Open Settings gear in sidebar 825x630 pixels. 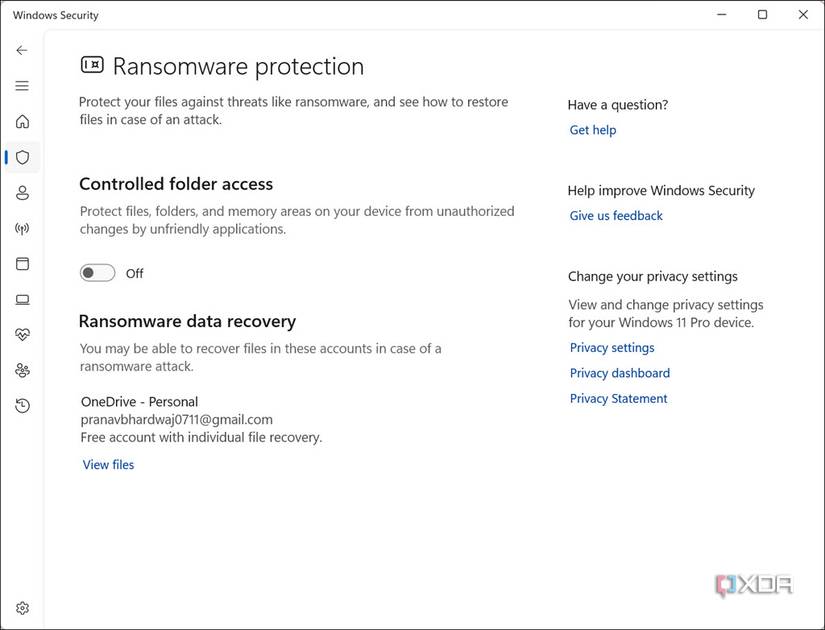22,608
